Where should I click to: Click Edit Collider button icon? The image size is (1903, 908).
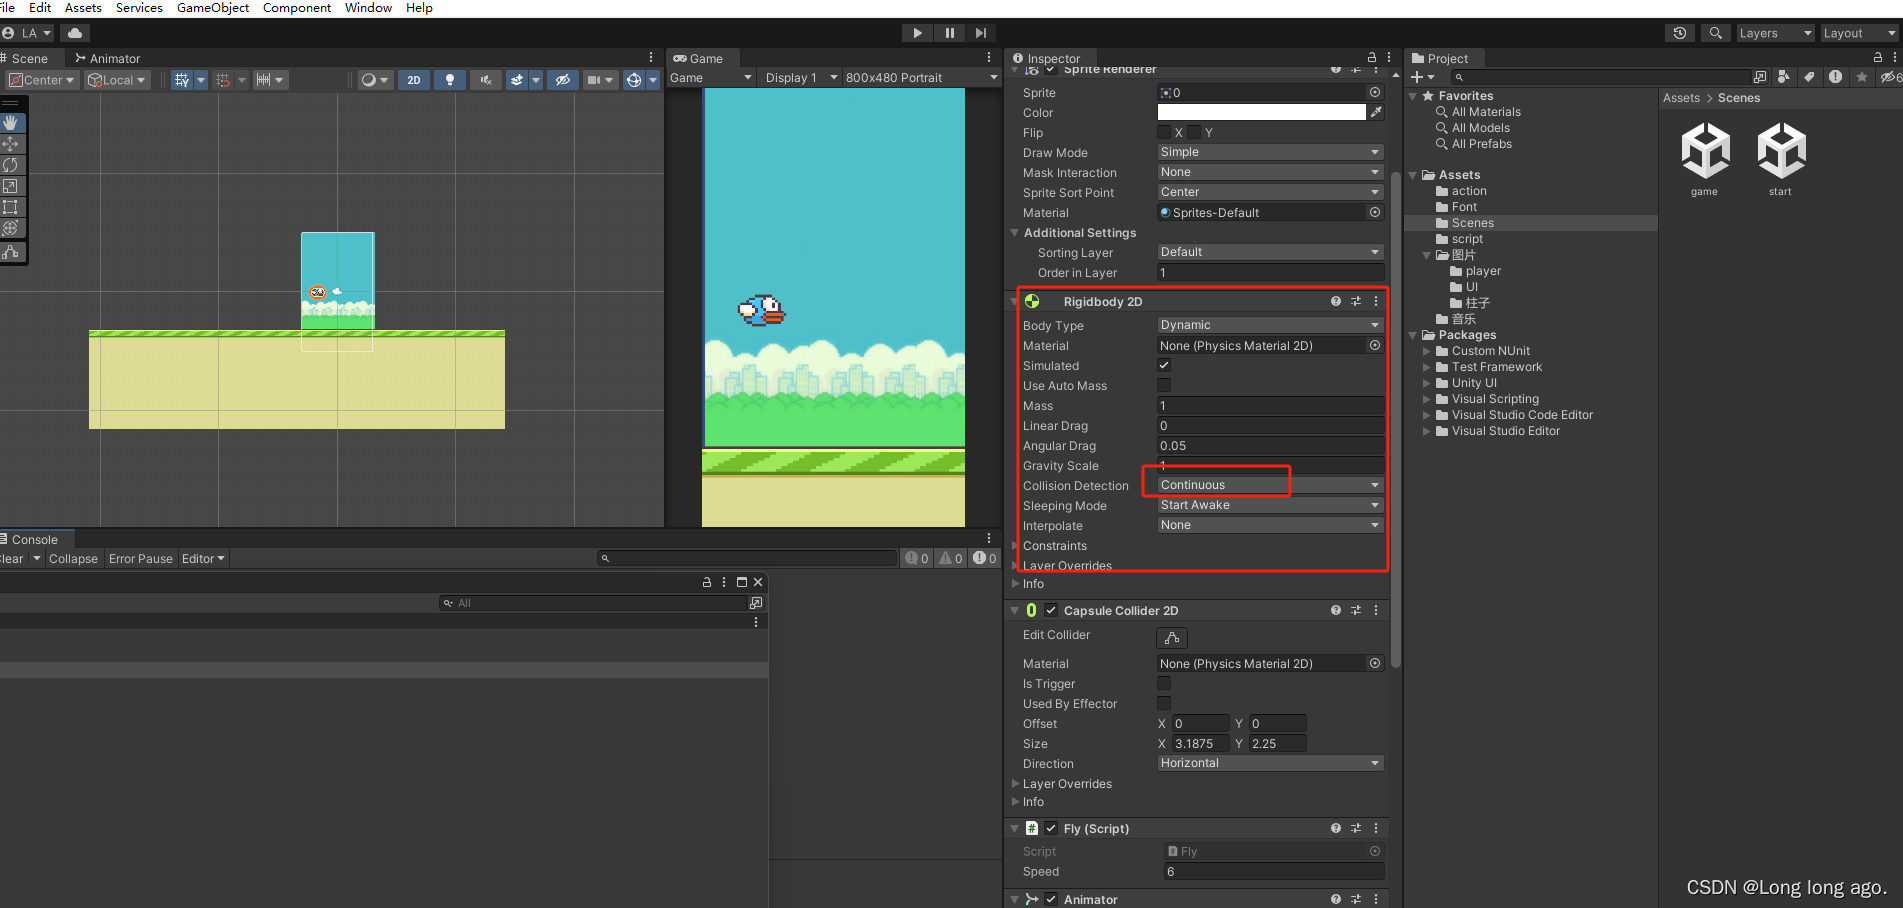click(1172, 638)
